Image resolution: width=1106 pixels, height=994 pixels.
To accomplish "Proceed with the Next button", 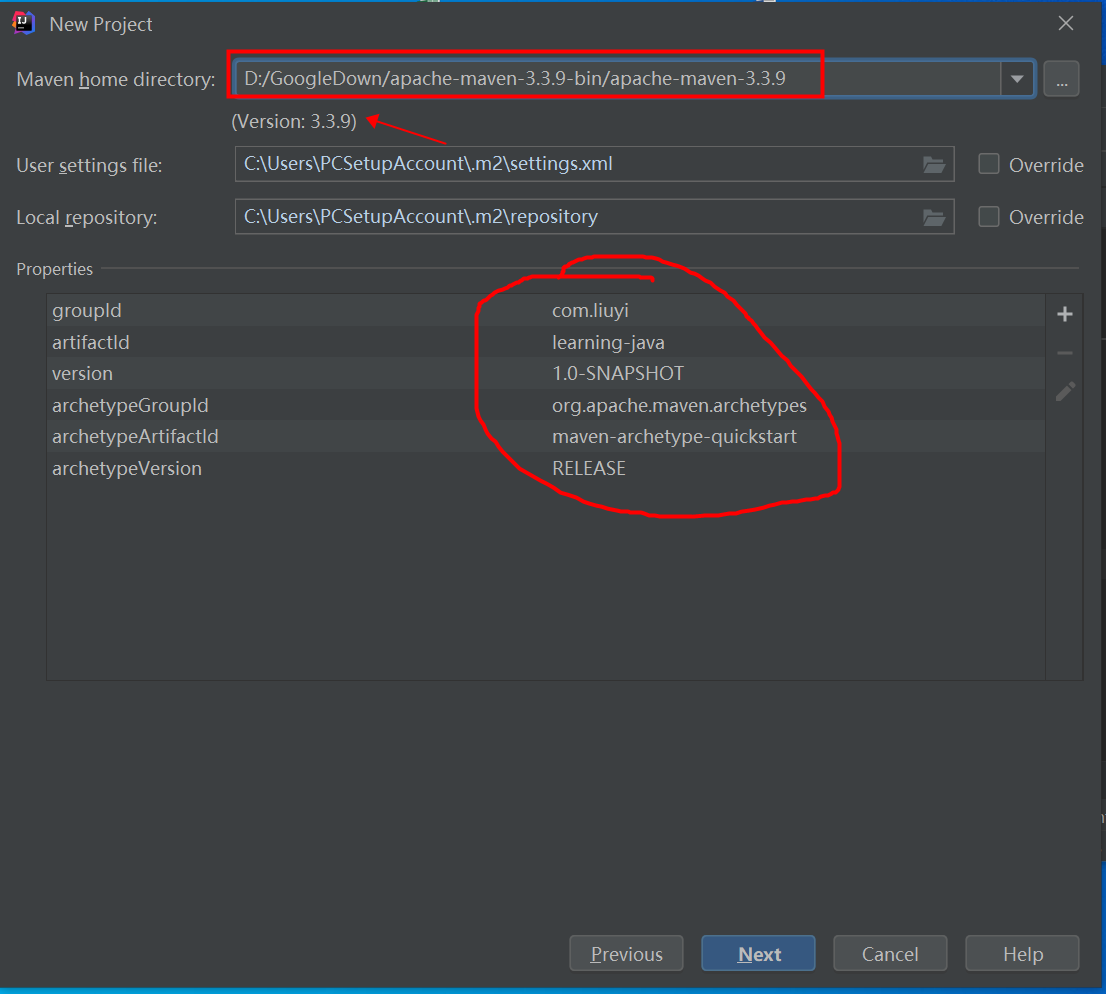I will (x=758, y=954).
